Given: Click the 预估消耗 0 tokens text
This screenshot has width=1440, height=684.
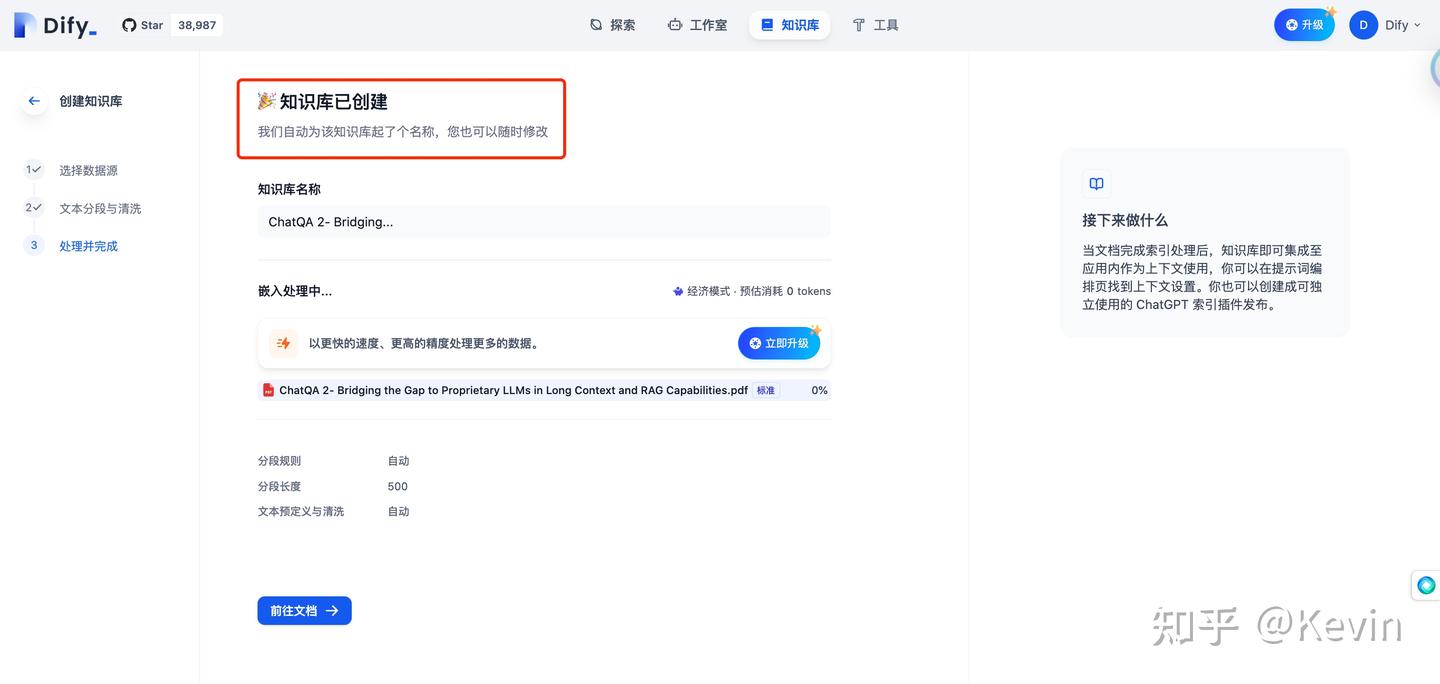Looking at the screenshot, I should (785, 291).
